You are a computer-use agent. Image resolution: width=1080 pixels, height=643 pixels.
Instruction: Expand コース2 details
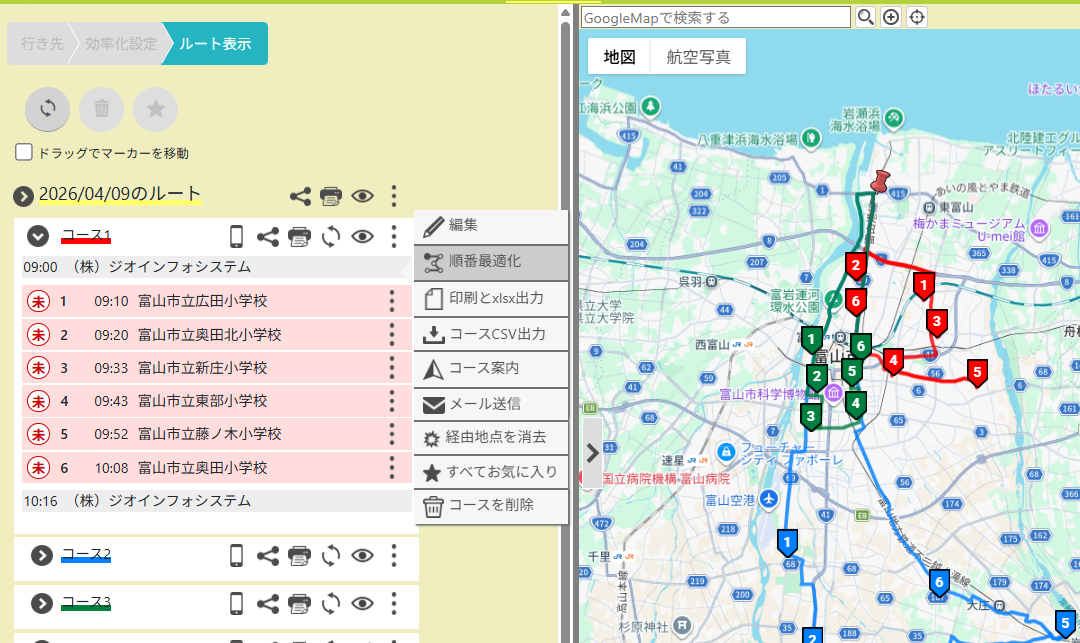coord(41,555)
